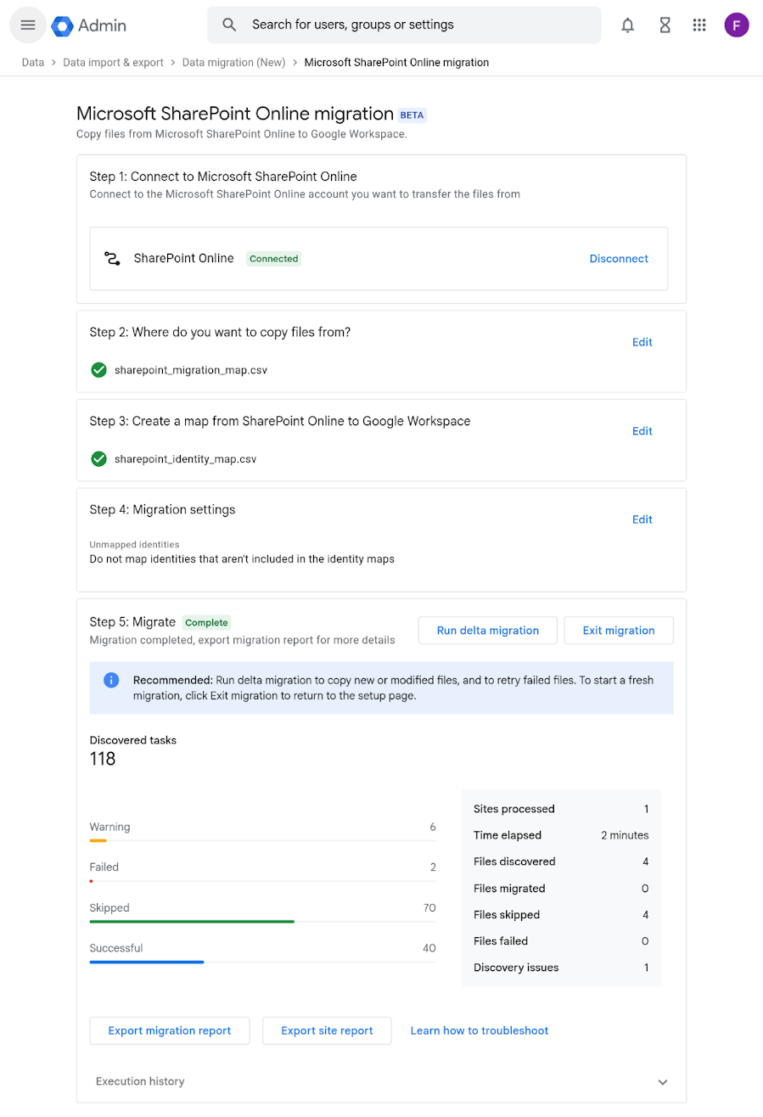The image size is (763, 1117).
Task: Open the account avatar F
Action: [x=736, y=25]
